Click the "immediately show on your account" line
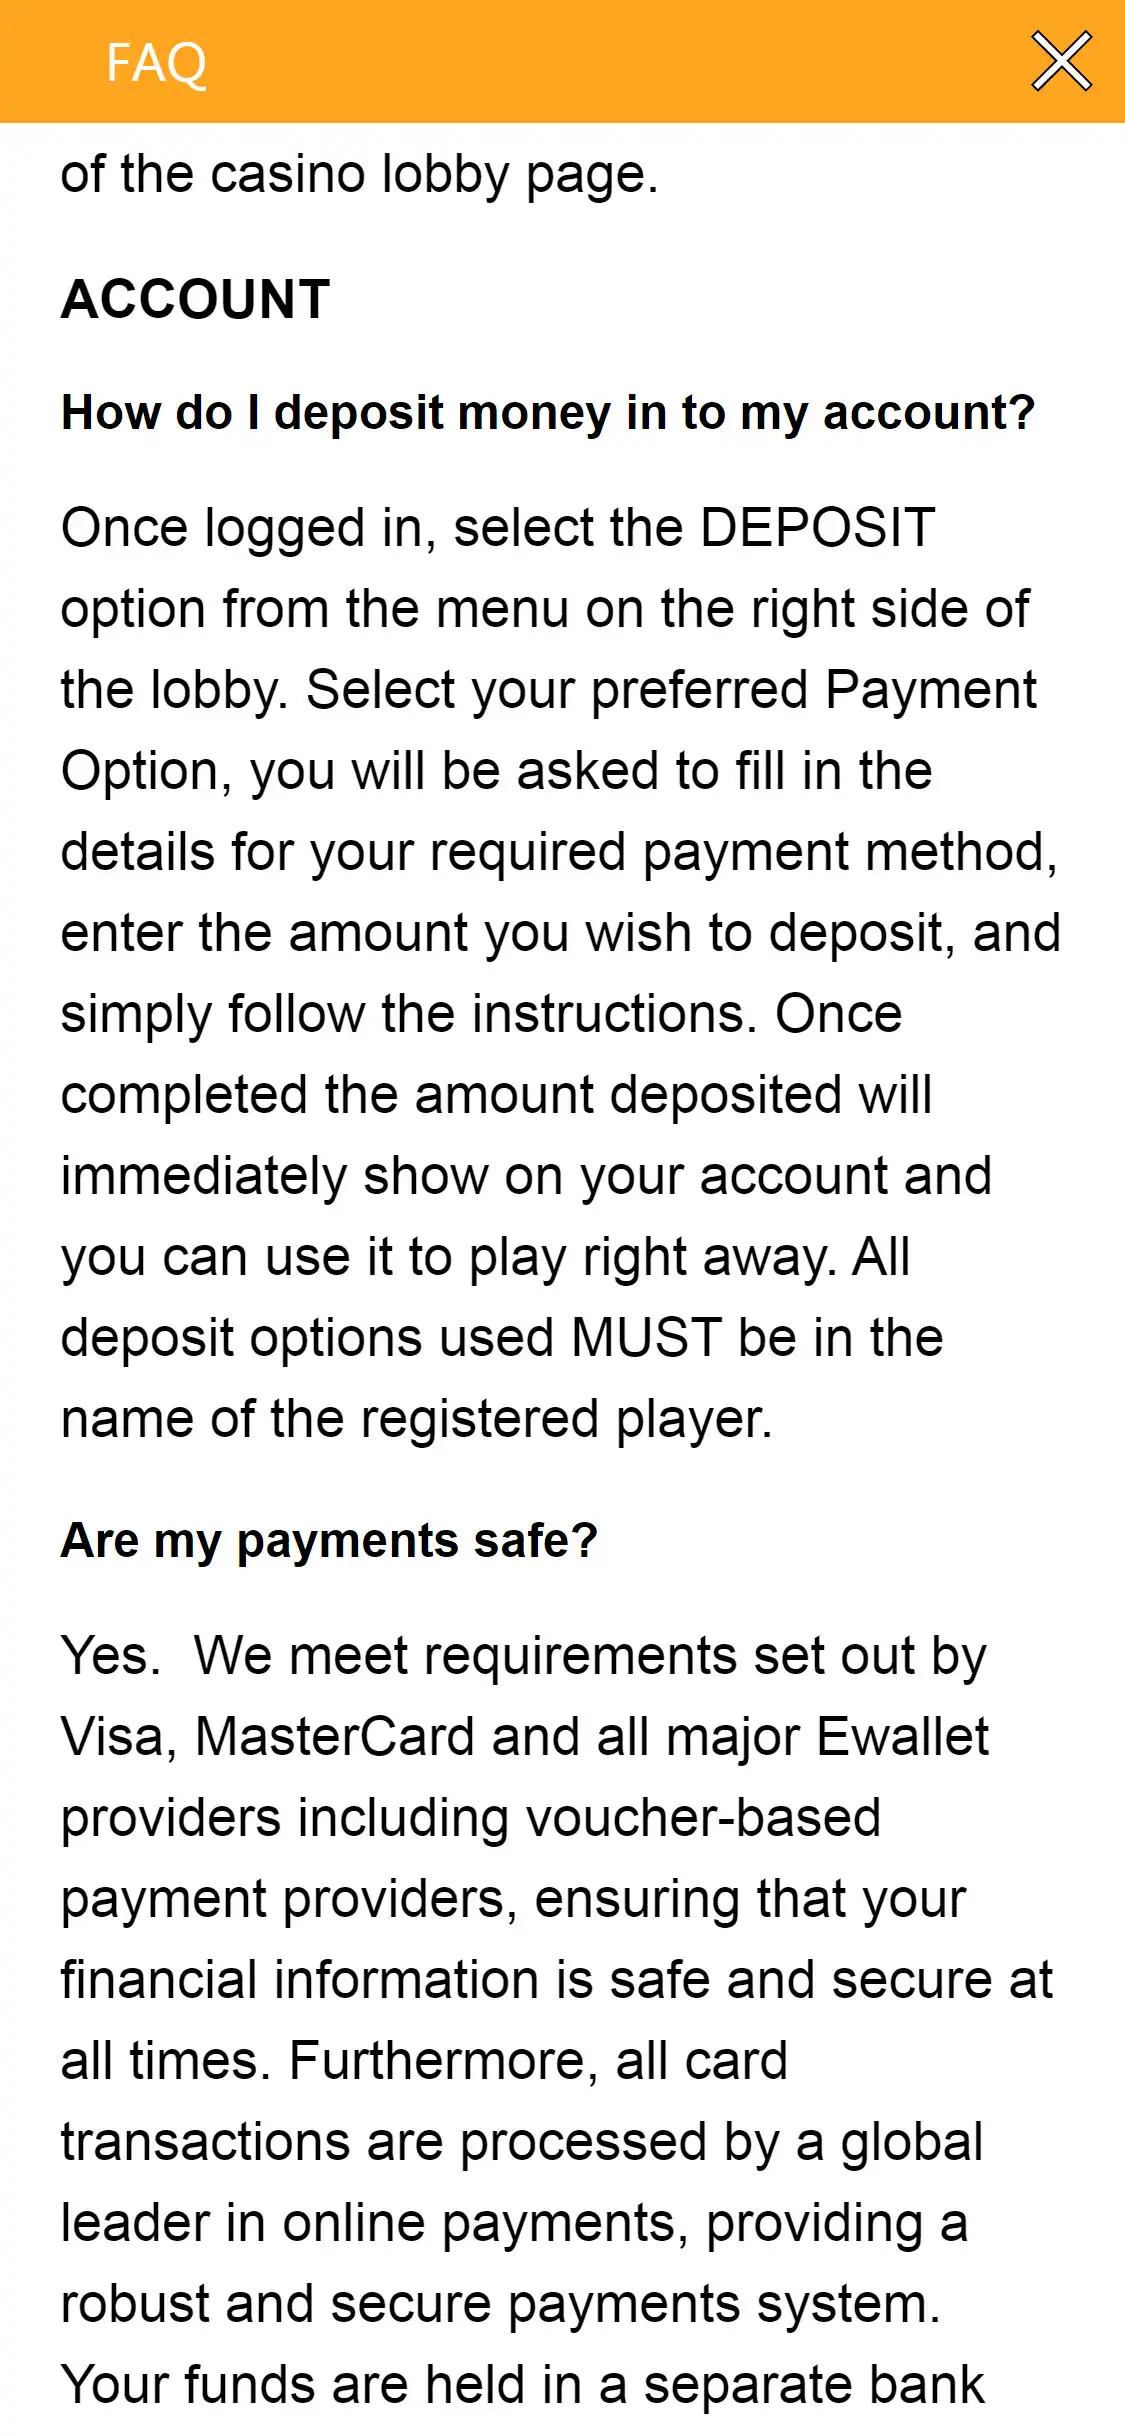Viewport: 1125px width, 2436px height. [526, 1176]
